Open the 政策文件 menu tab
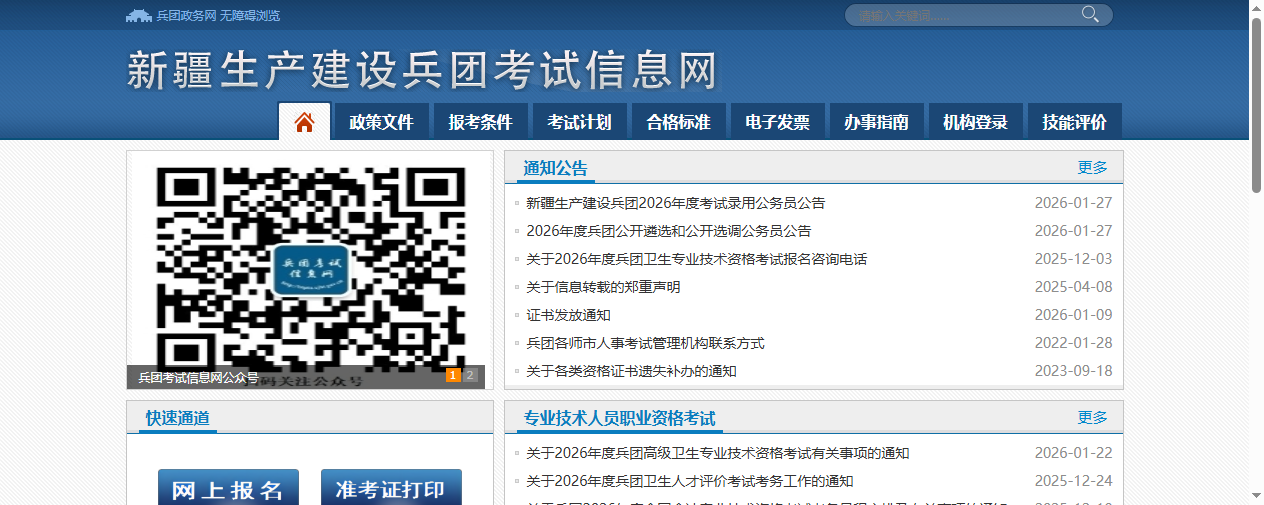 381,122
